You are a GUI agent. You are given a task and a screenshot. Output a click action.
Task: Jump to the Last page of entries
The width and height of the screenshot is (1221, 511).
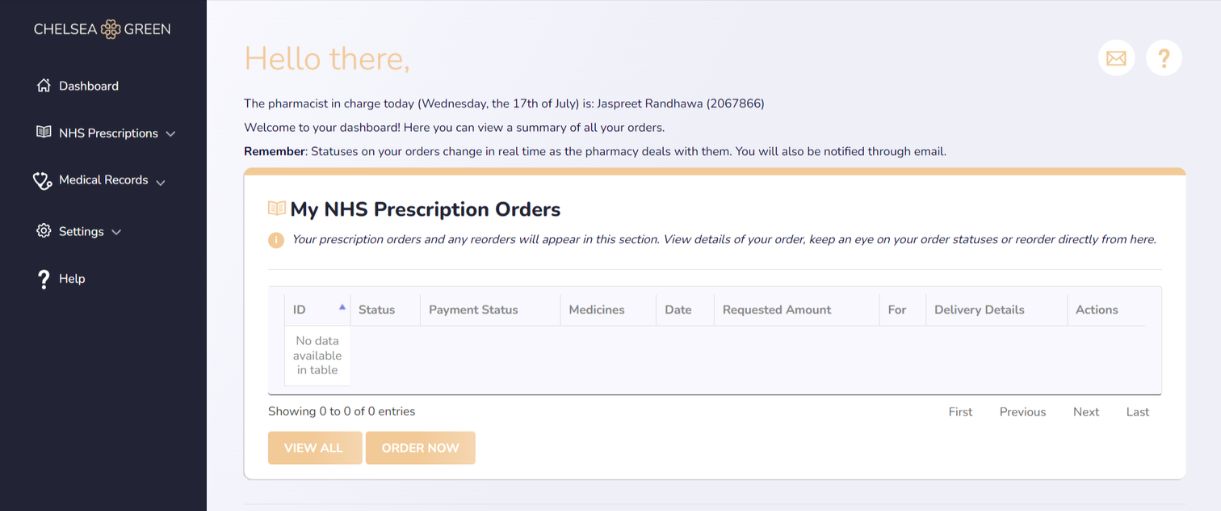pyautogui.click(x=1138, y=412)
